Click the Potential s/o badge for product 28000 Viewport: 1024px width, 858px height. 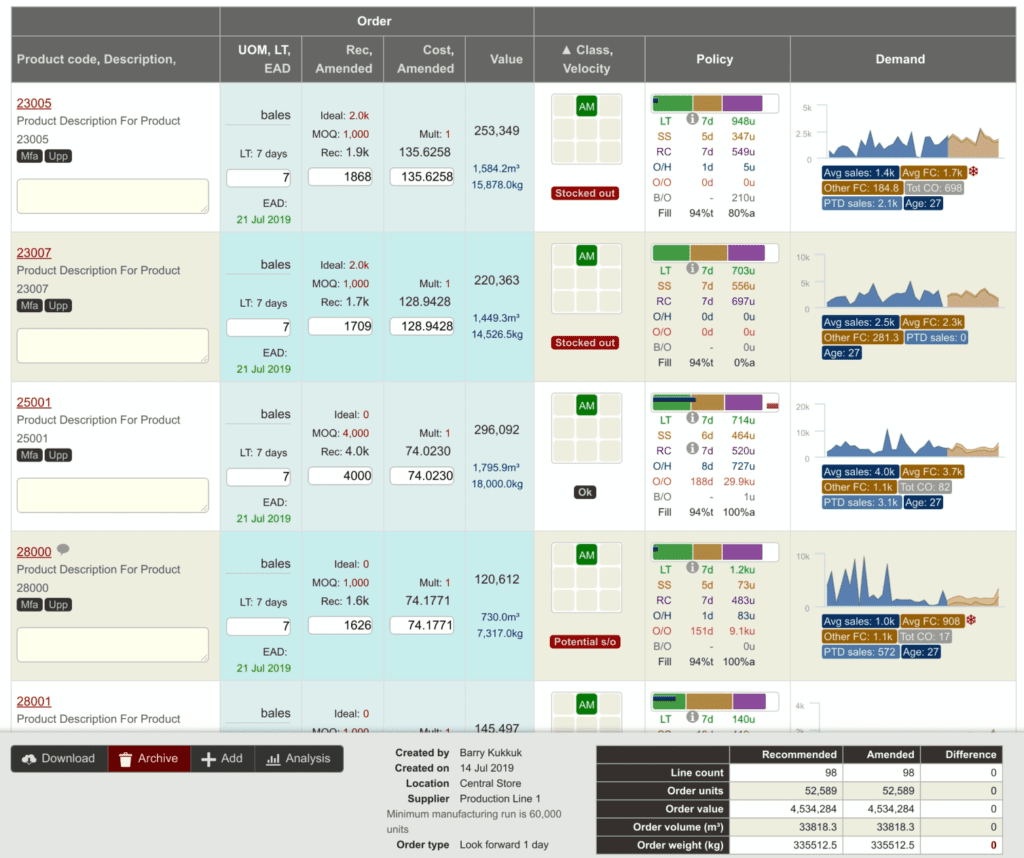[585, 641]
